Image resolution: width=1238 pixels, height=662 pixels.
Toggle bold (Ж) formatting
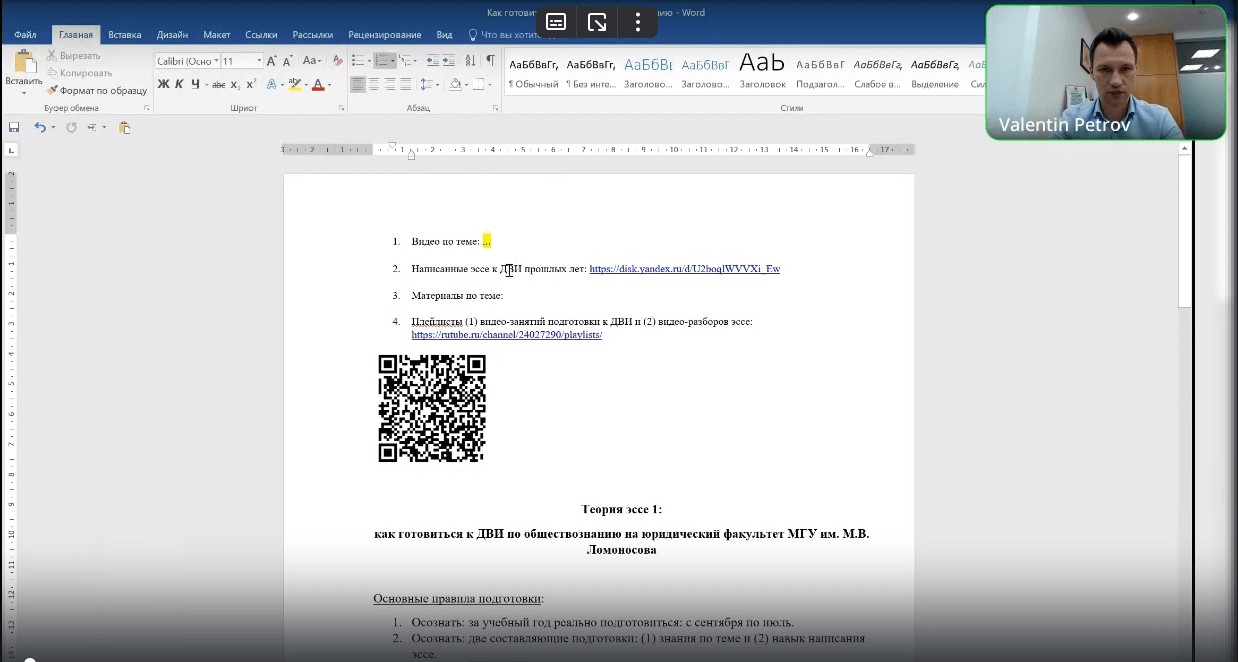point(163,85)
